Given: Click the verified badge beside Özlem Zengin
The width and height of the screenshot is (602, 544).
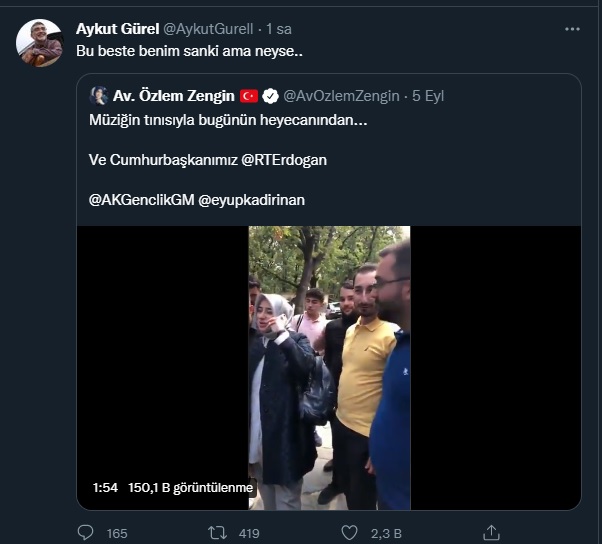Looking at the screenshot, I should (x=270, y=97).
